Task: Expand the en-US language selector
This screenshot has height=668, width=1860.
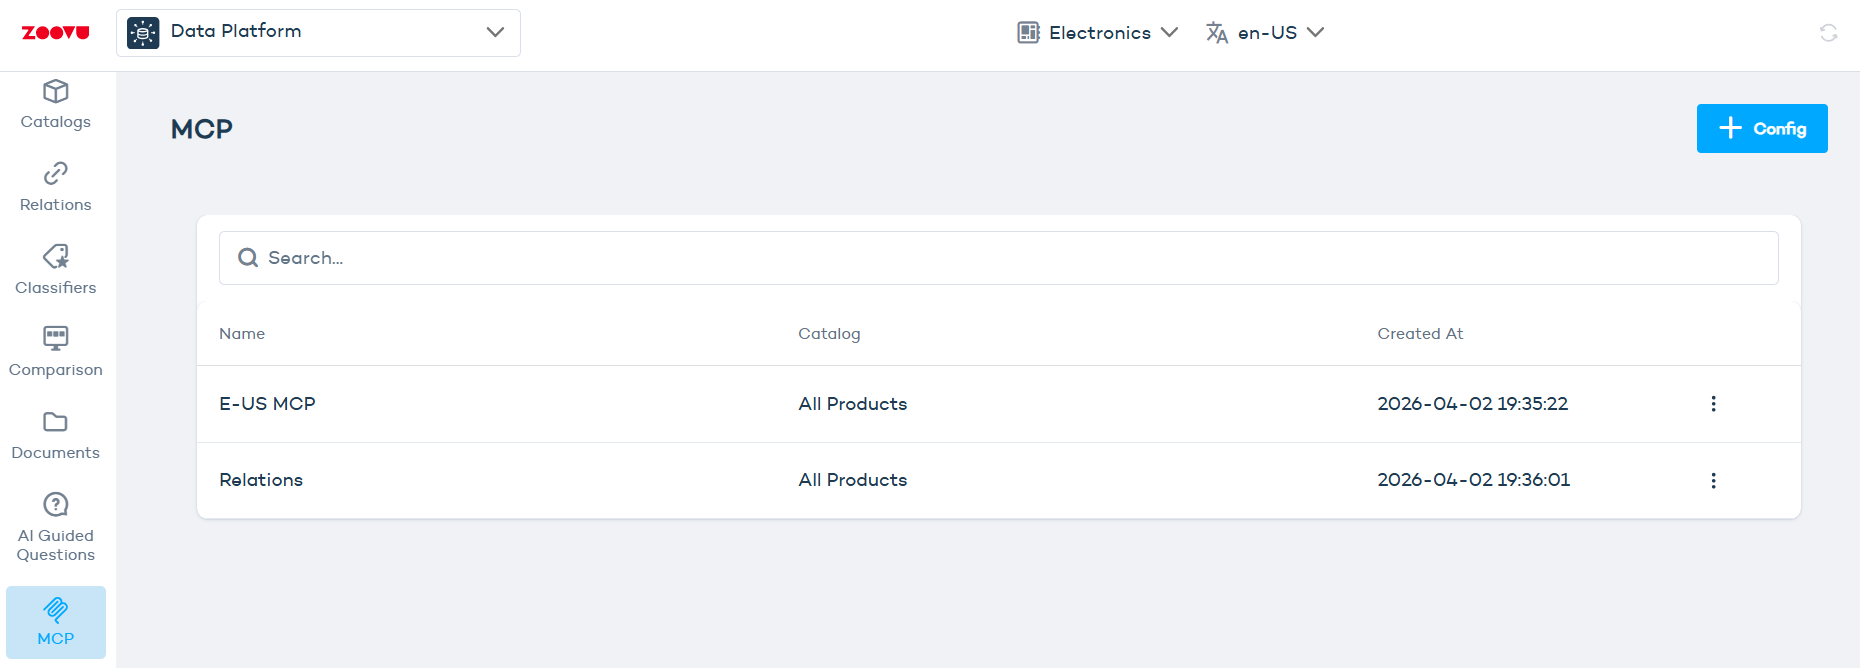Action: 1265,33
